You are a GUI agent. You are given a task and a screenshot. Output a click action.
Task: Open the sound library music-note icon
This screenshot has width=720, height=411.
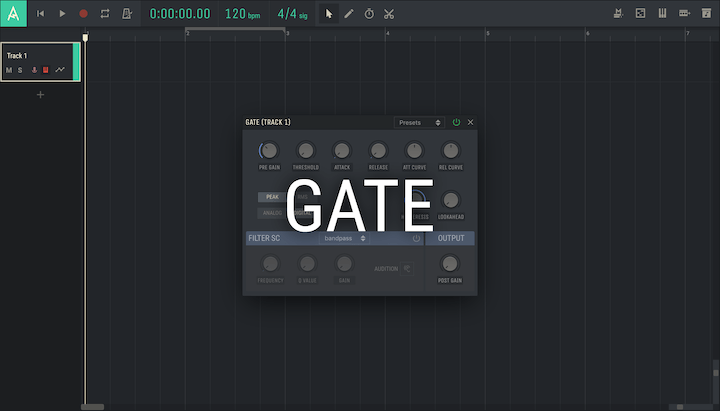tap(706, 13)
